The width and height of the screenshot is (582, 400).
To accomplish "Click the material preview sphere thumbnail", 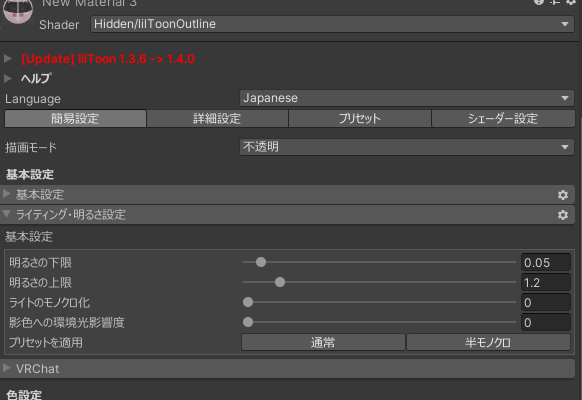I will [17, 11].
